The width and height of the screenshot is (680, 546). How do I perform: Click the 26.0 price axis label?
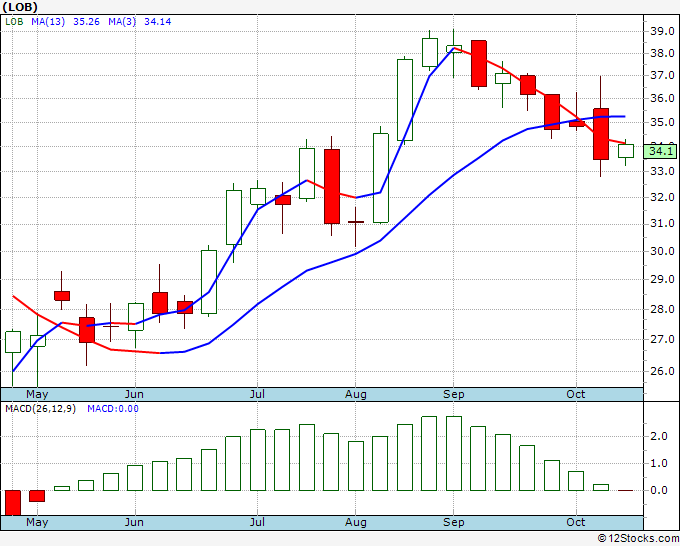[662, 371]
